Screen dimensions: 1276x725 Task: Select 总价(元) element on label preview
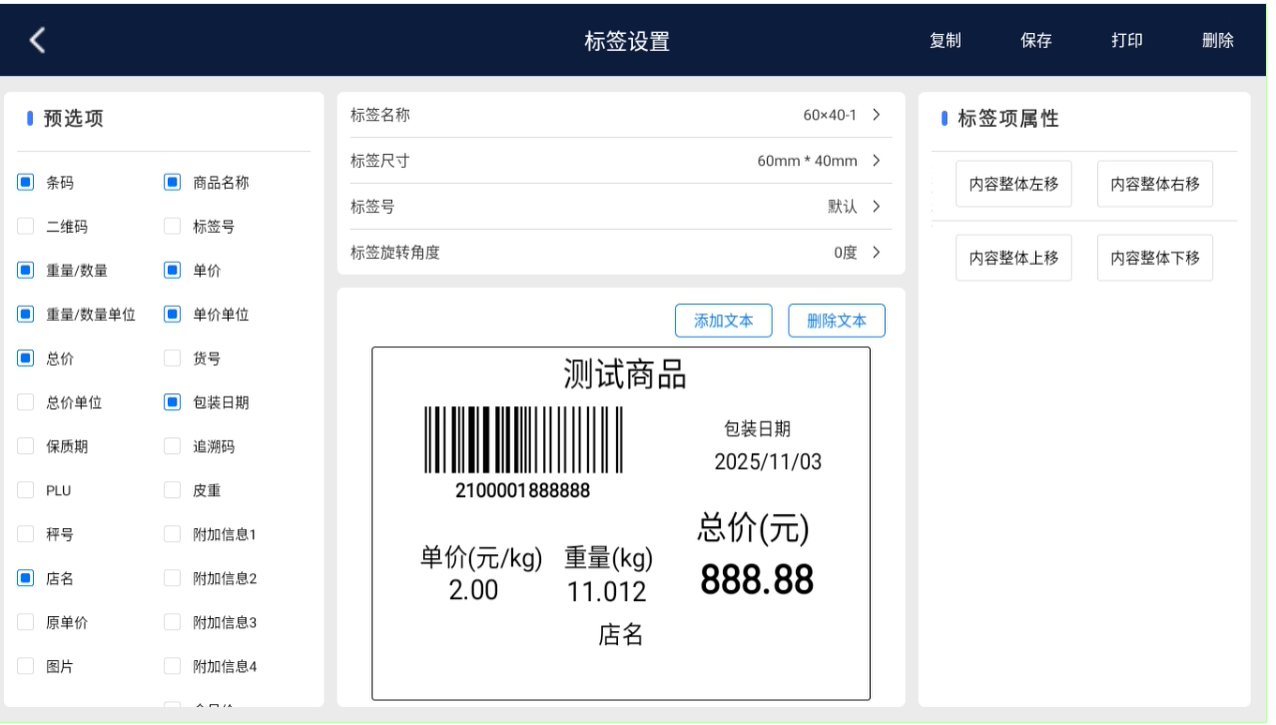pyautogui.click(x=753, y=528)
